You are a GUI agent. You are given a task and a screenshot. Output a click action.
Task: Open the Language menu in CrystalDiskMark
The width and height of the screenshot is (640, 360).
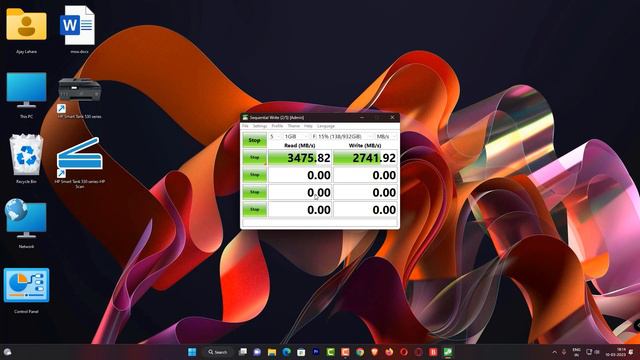coord(326,126)
